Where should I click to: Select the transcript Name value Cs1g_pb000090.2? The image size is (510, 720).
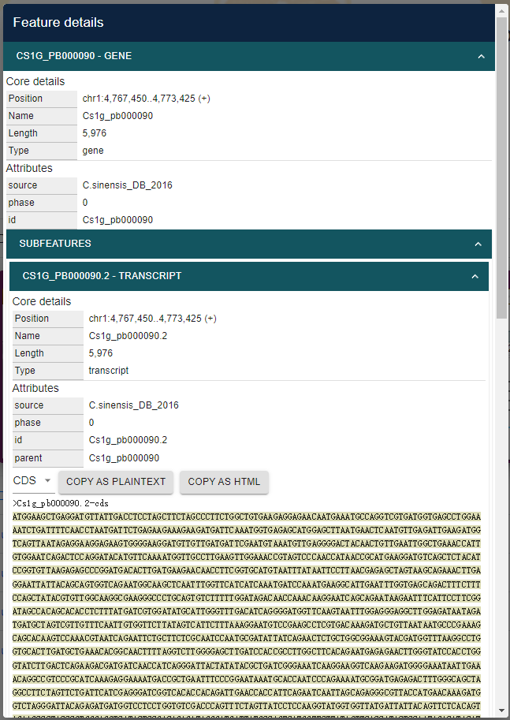[x=128, y=336]
